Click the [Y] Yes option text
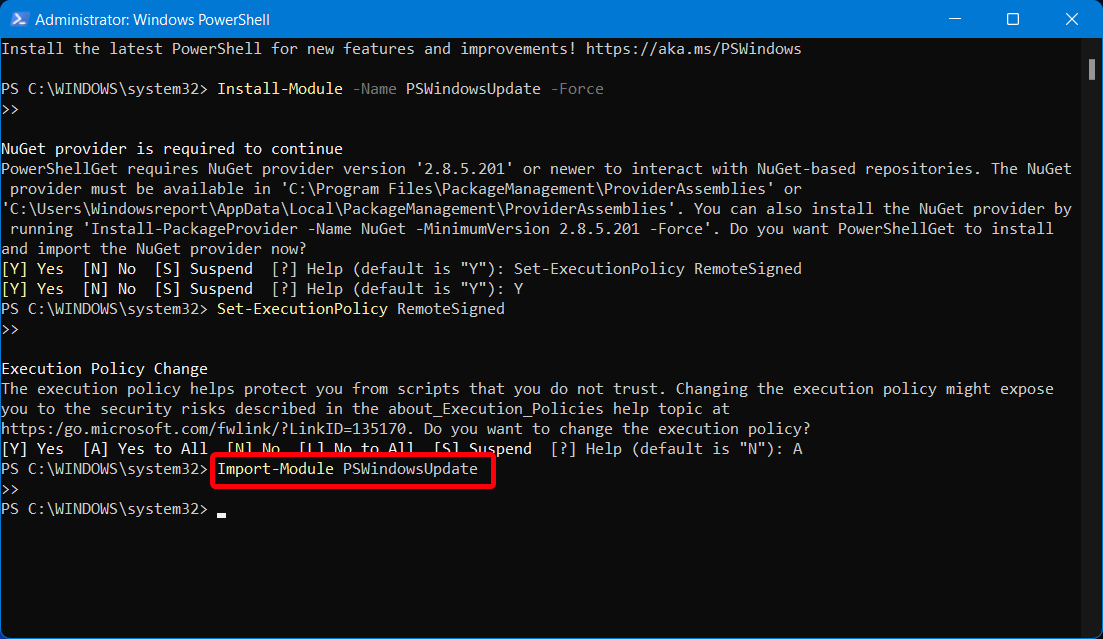The image size is (1103, 639). 33,268
